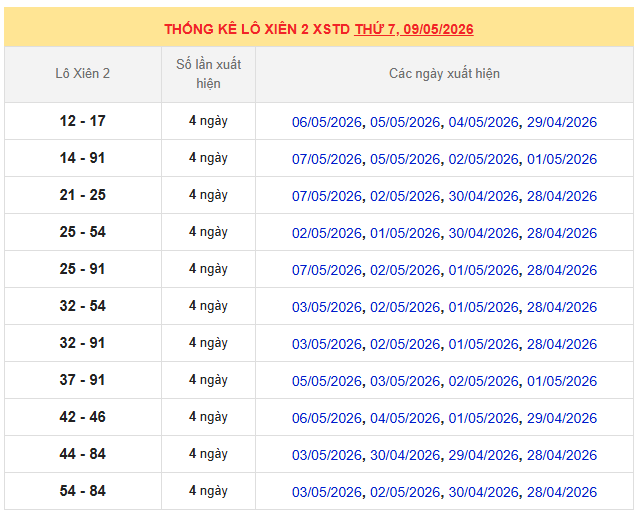638x519 pixels.
Task: Open 28/04/2026 in the 44 - 84 row
Action: tap(562, 455)
